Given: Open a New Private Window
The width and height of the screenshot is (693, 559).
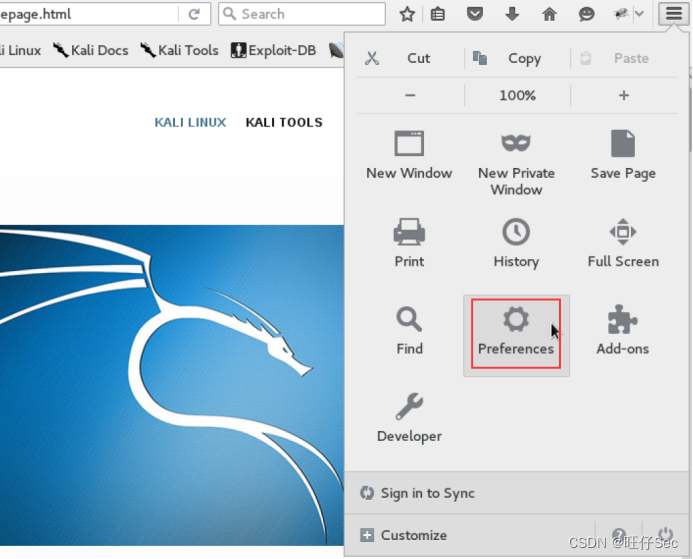Looking at the screenshot, I should point(516,164).
